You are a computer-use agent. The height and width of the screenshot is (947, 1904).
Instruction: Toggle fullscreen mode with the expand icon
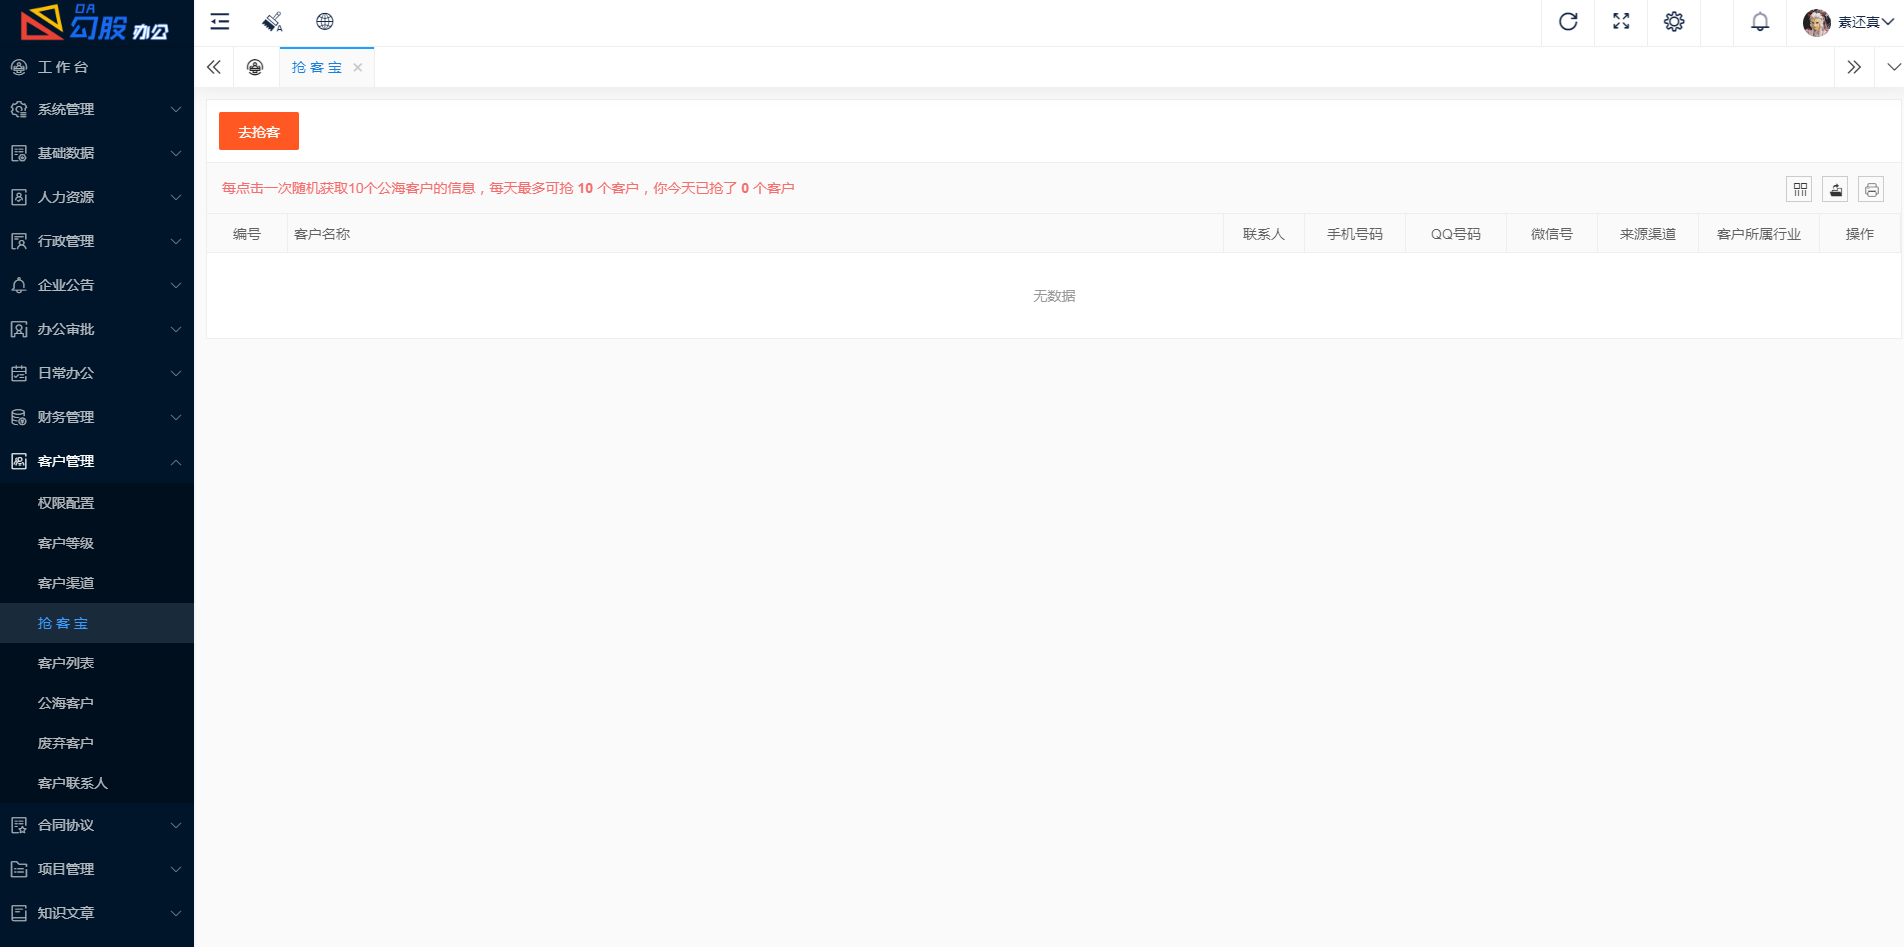1621,22
